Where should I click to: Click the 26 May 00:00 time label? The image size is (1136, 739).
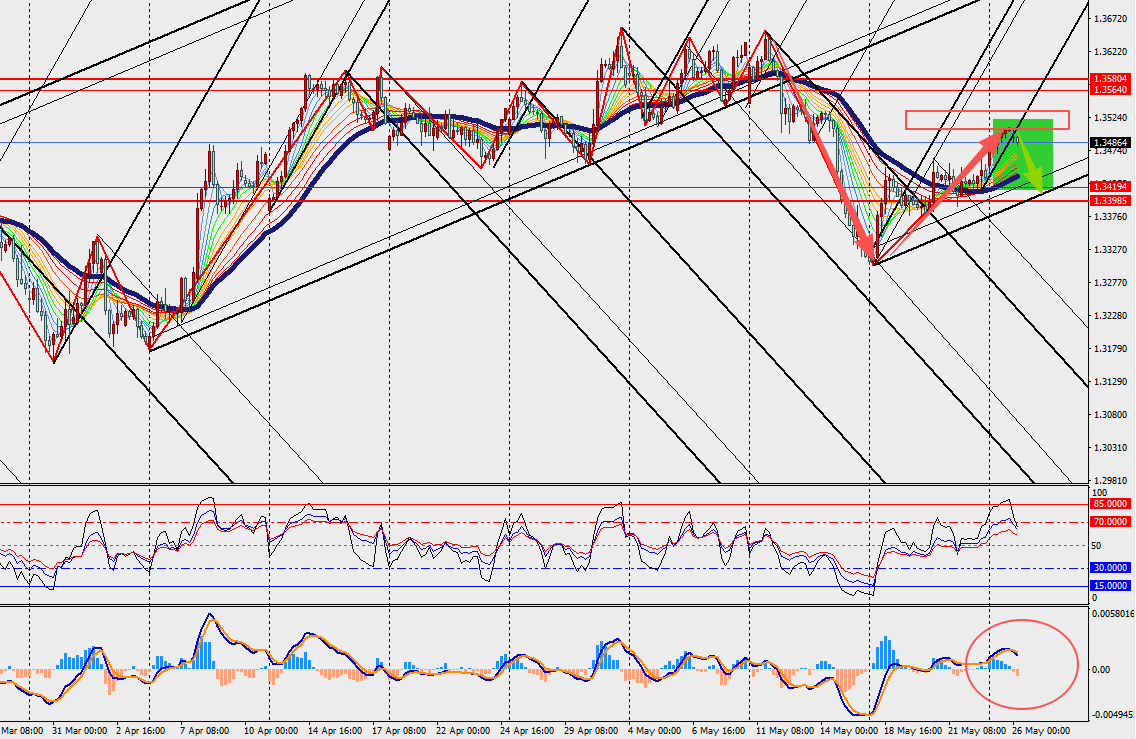click(x=1040, y=731)
